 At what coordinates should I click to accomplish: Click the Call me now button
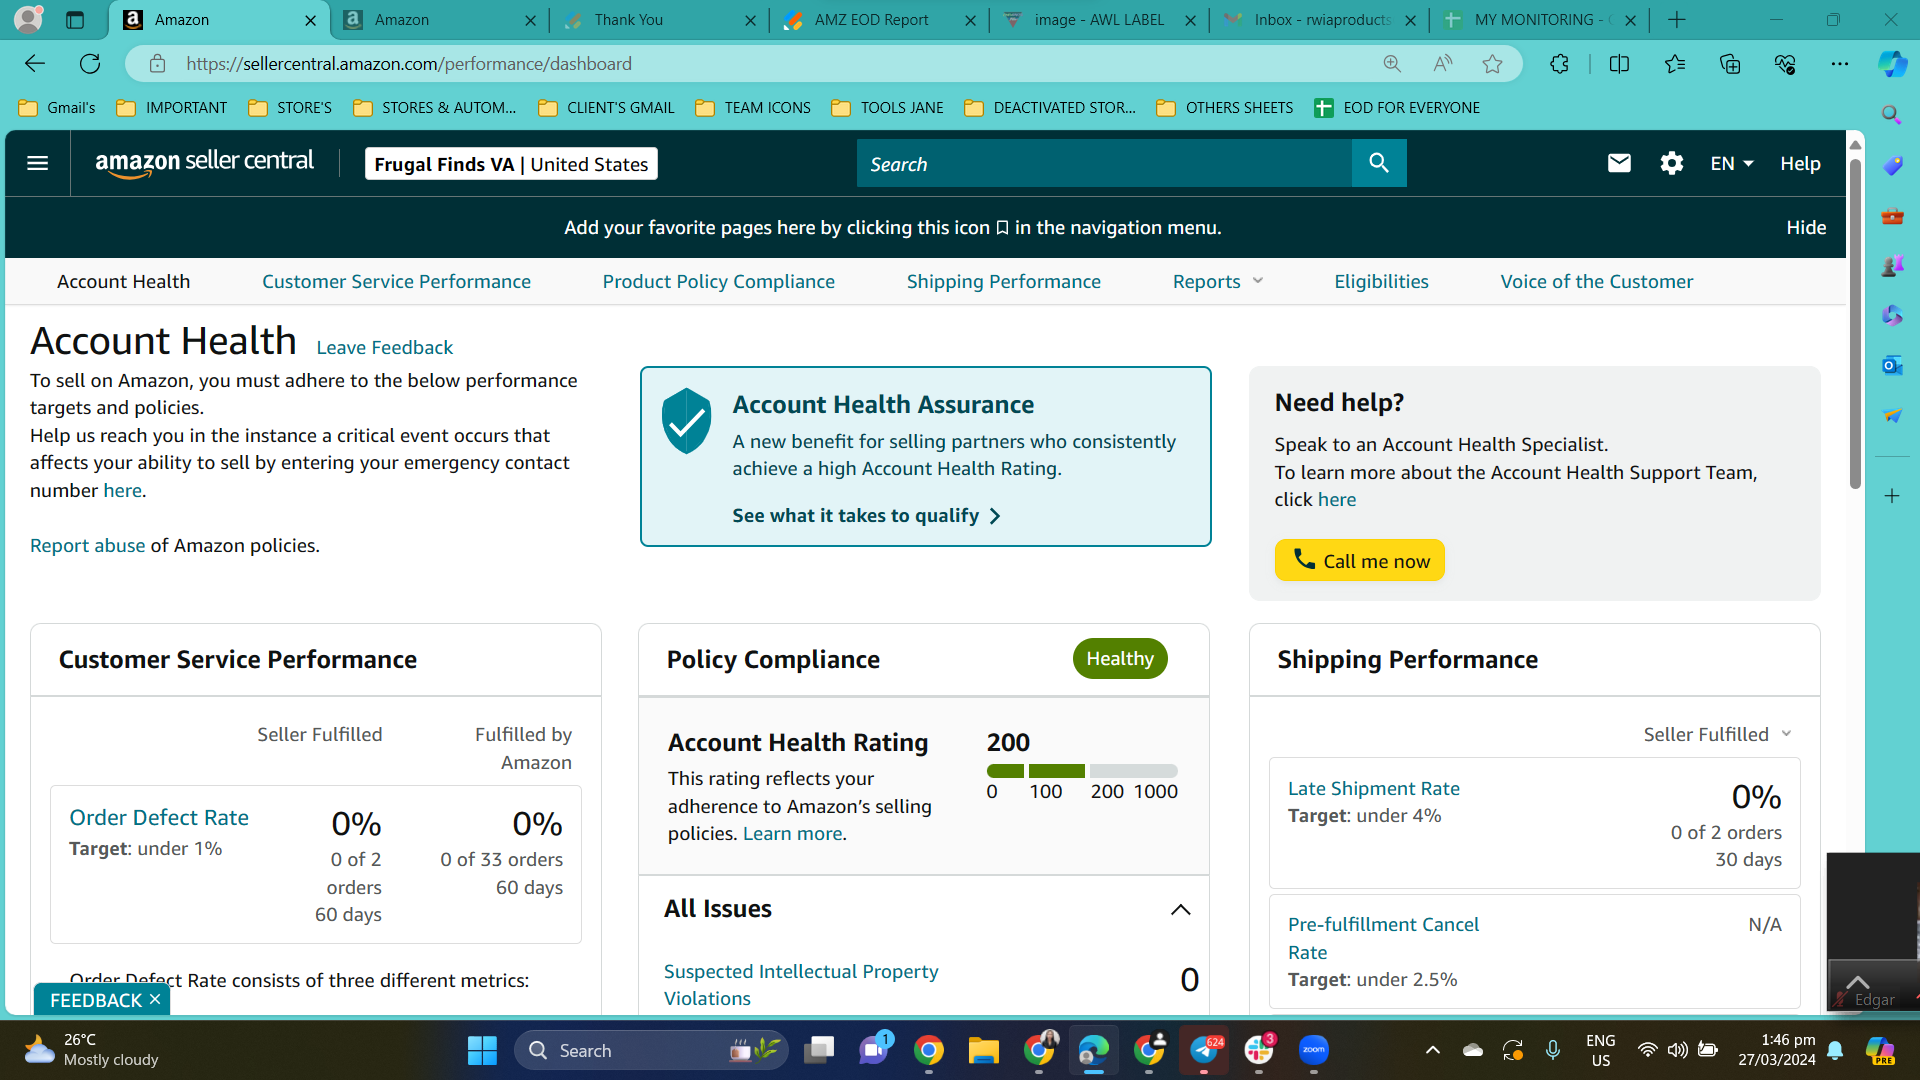click(1359, 560)
